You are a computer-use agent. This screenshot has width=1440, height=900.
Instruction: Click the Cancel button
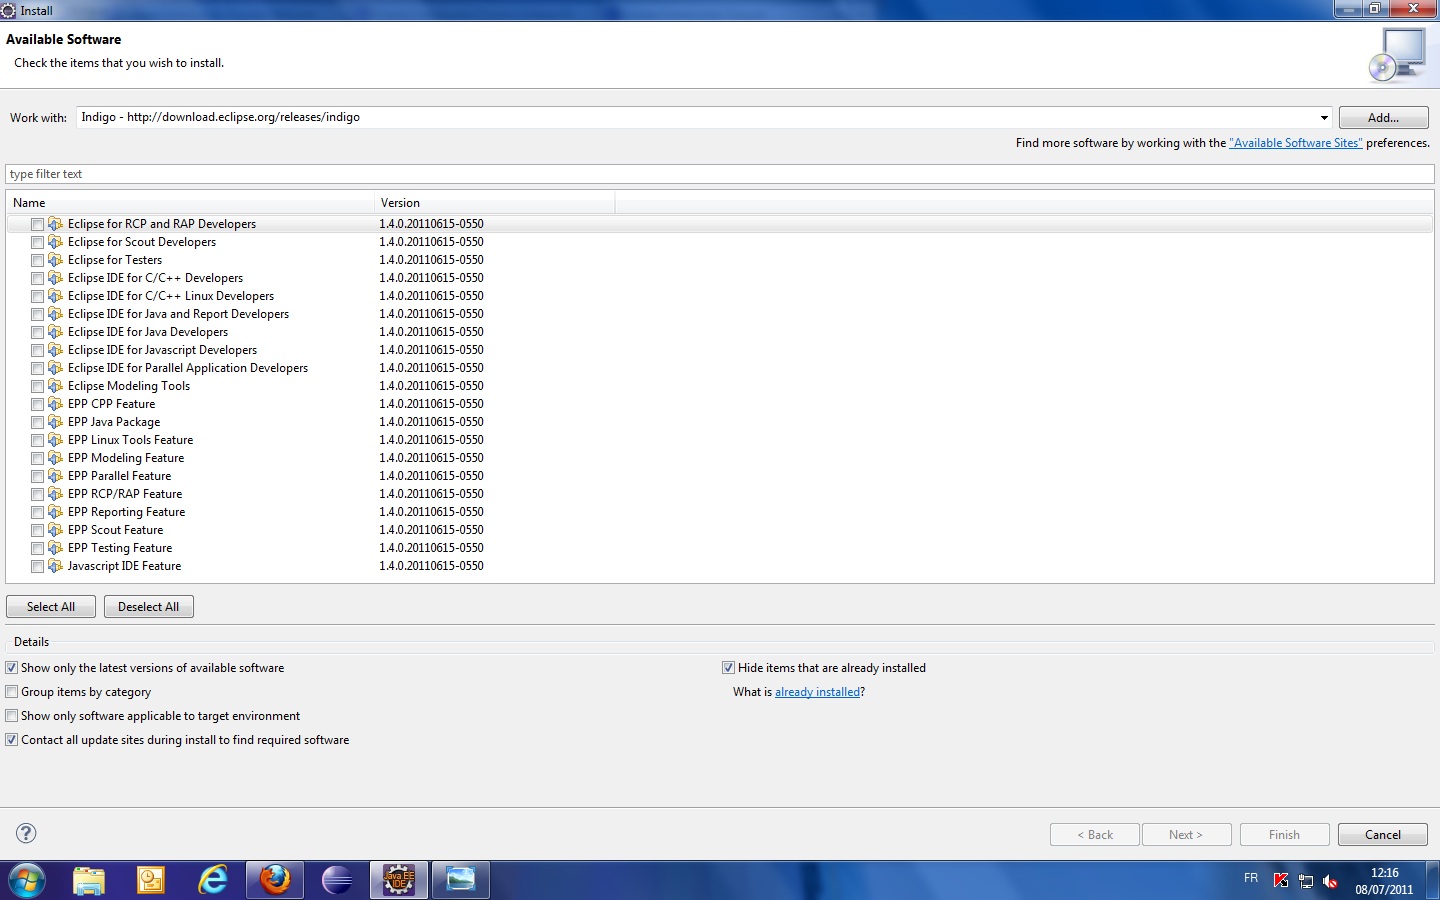1383,835
